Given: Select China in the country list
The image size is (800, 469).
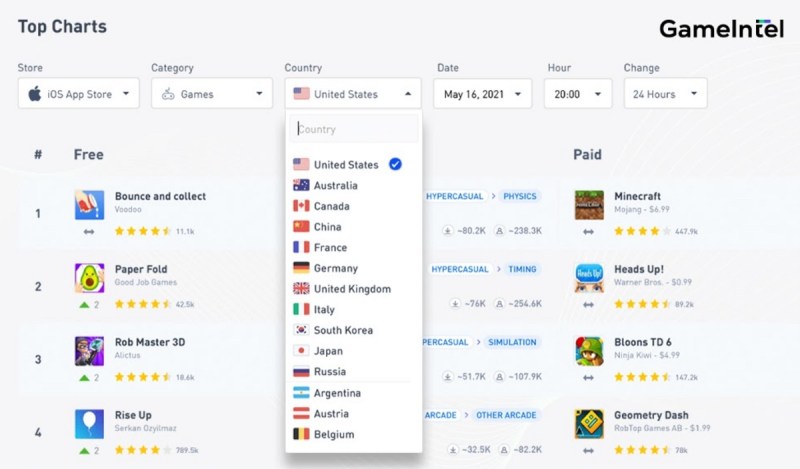Looking at the screenshot, I should point(354,227).
